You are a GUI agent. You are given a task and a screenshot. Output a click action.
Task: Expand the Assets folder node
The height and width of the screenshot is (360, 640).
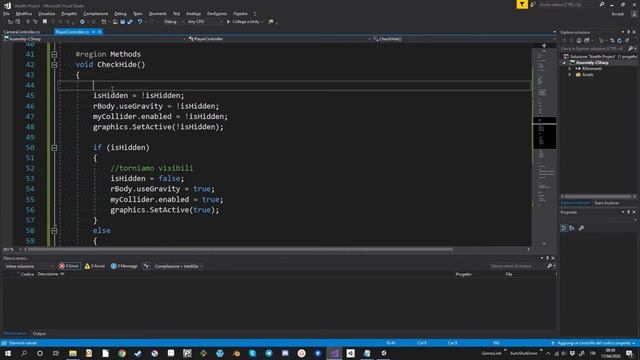pos(570,75)
